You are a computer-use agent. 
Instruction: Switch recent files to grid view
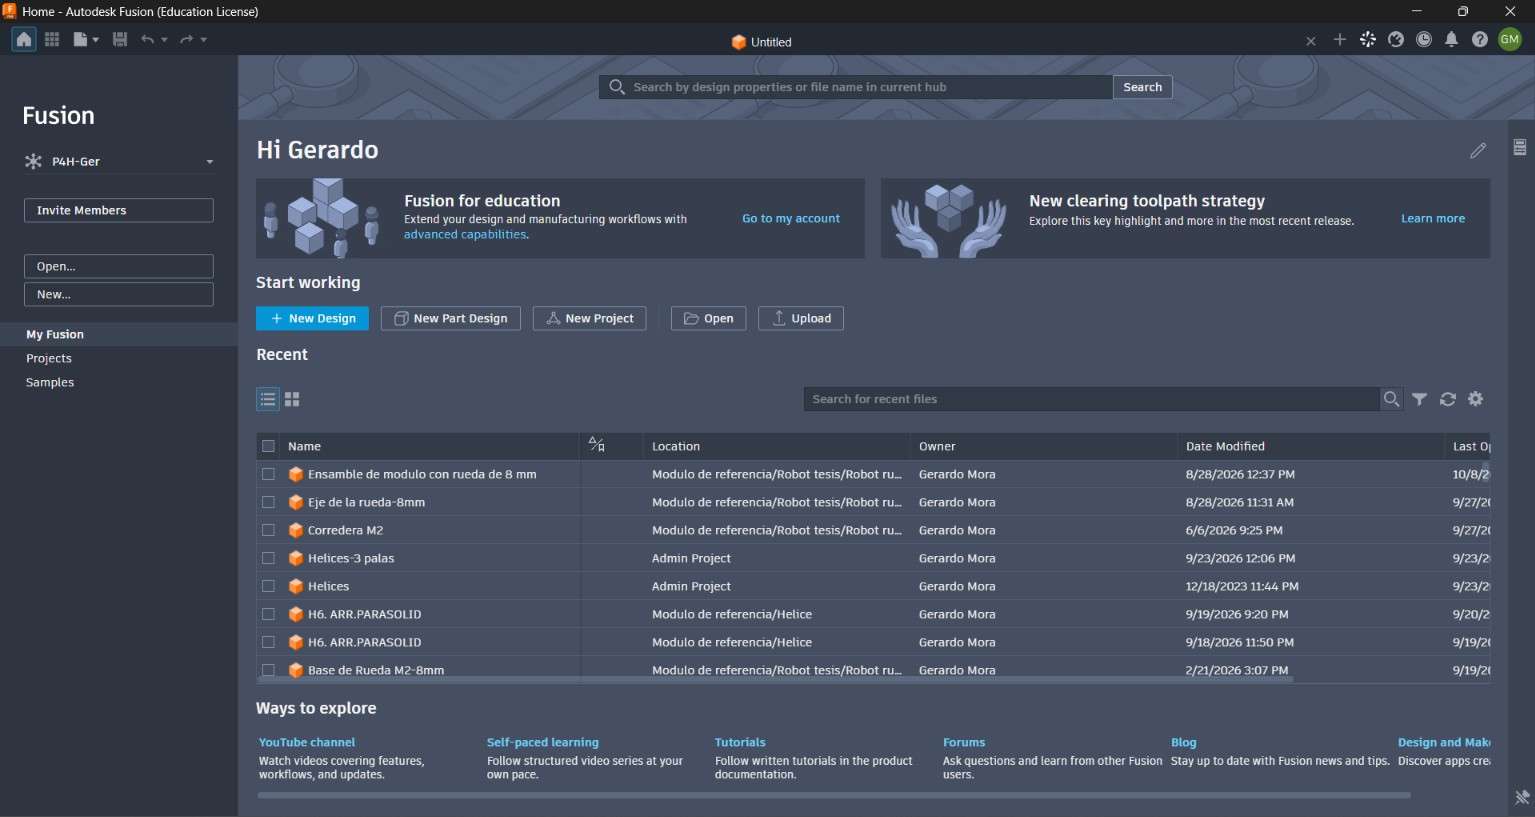coord(292,399)
